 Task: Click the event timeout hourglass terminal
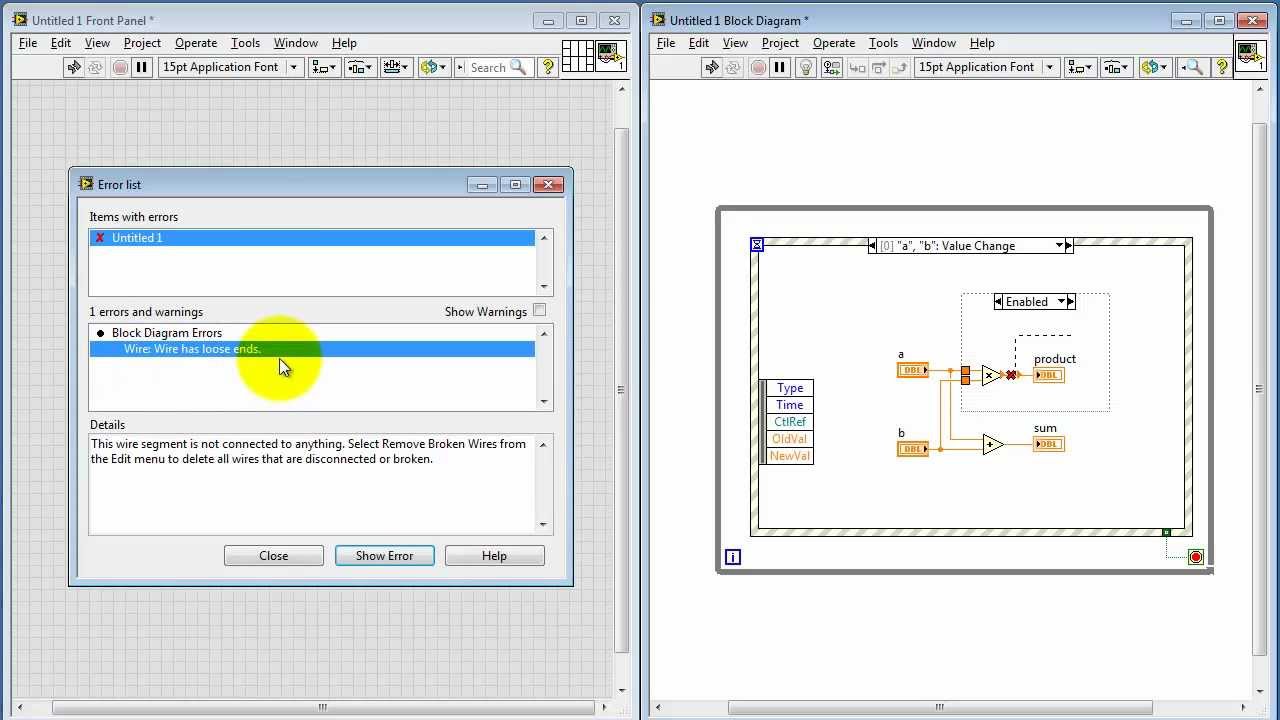point(757,245)
